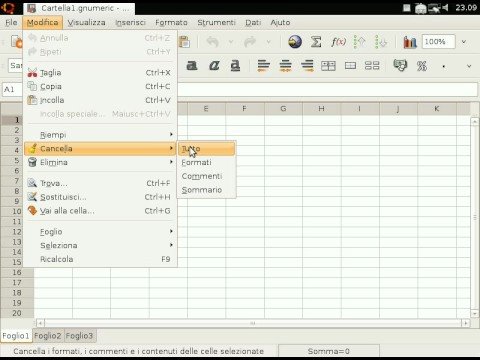Split merged cells icon
This screenshot has width=480, height=360.
(x=372, y=66)
